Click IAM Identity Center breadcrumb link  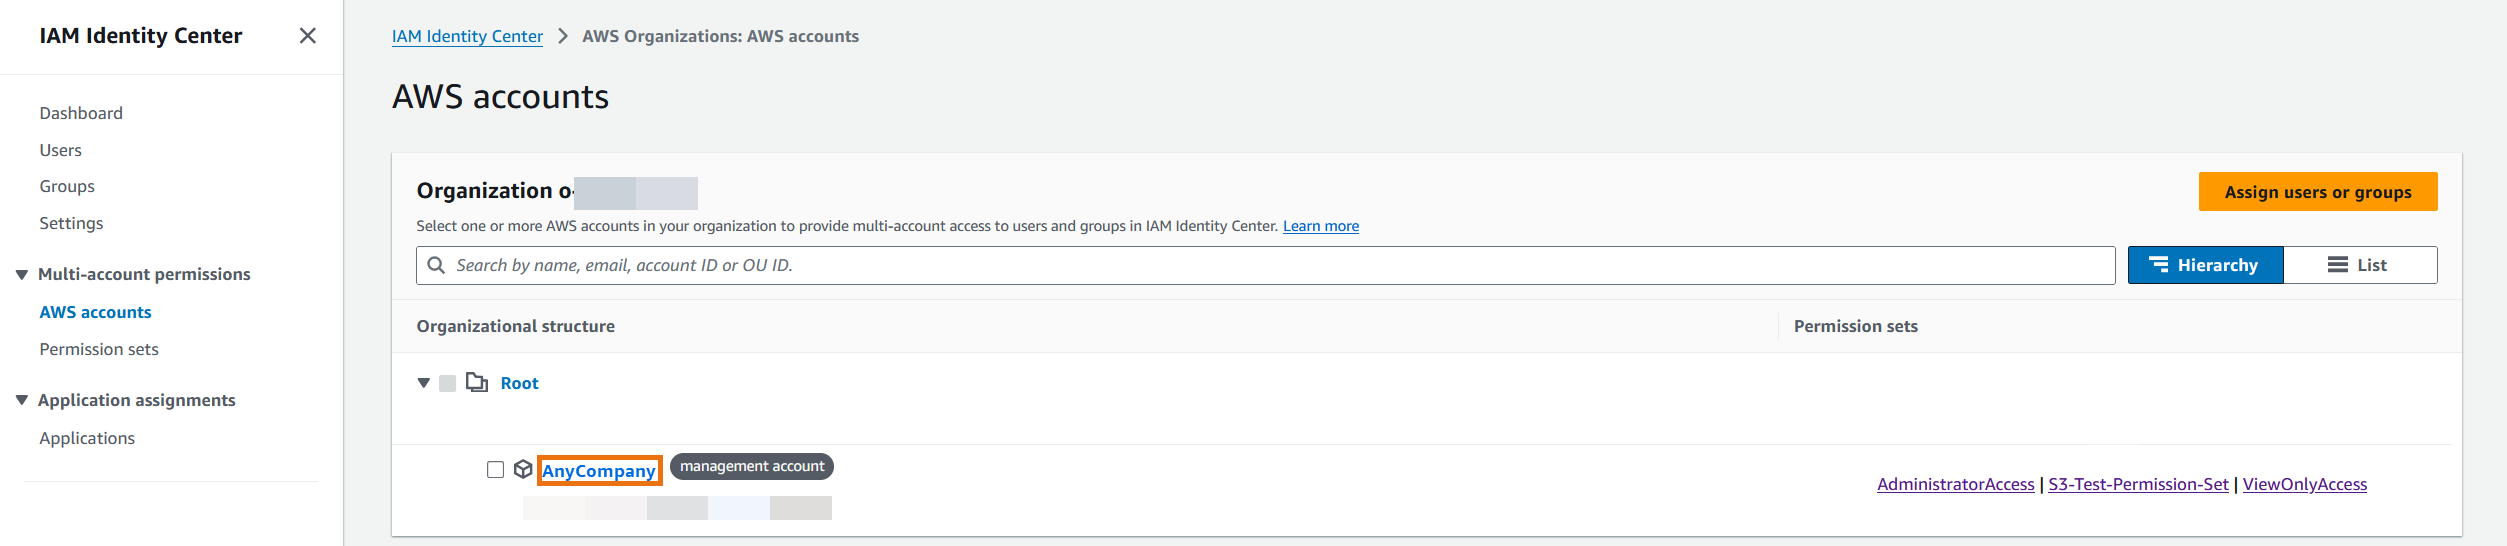[x=467, y=36]
